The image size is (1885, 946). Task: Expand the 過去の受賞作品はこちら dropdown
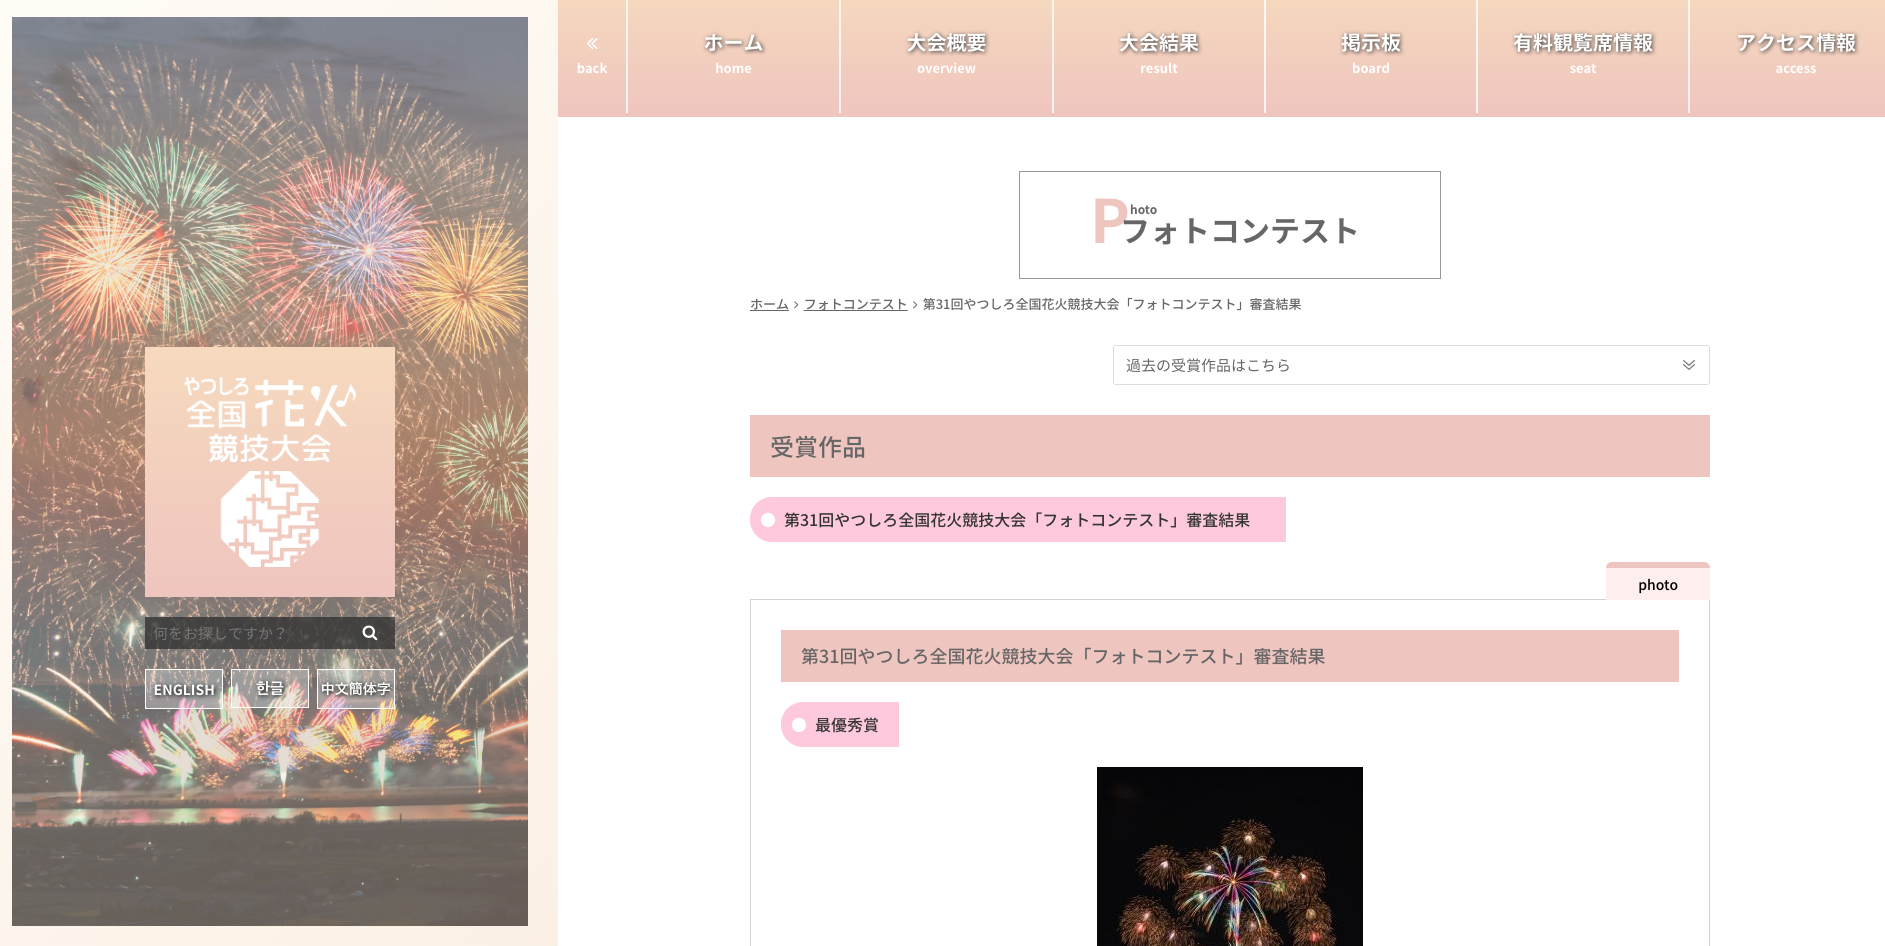point(1410,365)
